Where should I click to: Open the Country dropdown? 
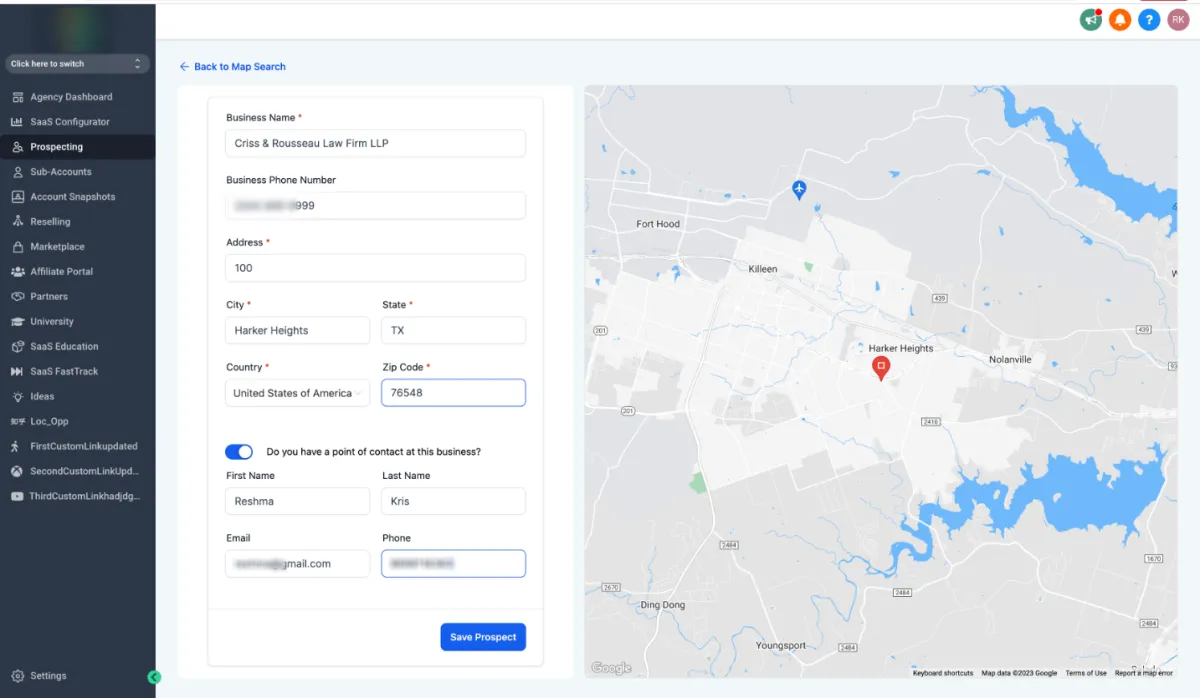(298, 393)
